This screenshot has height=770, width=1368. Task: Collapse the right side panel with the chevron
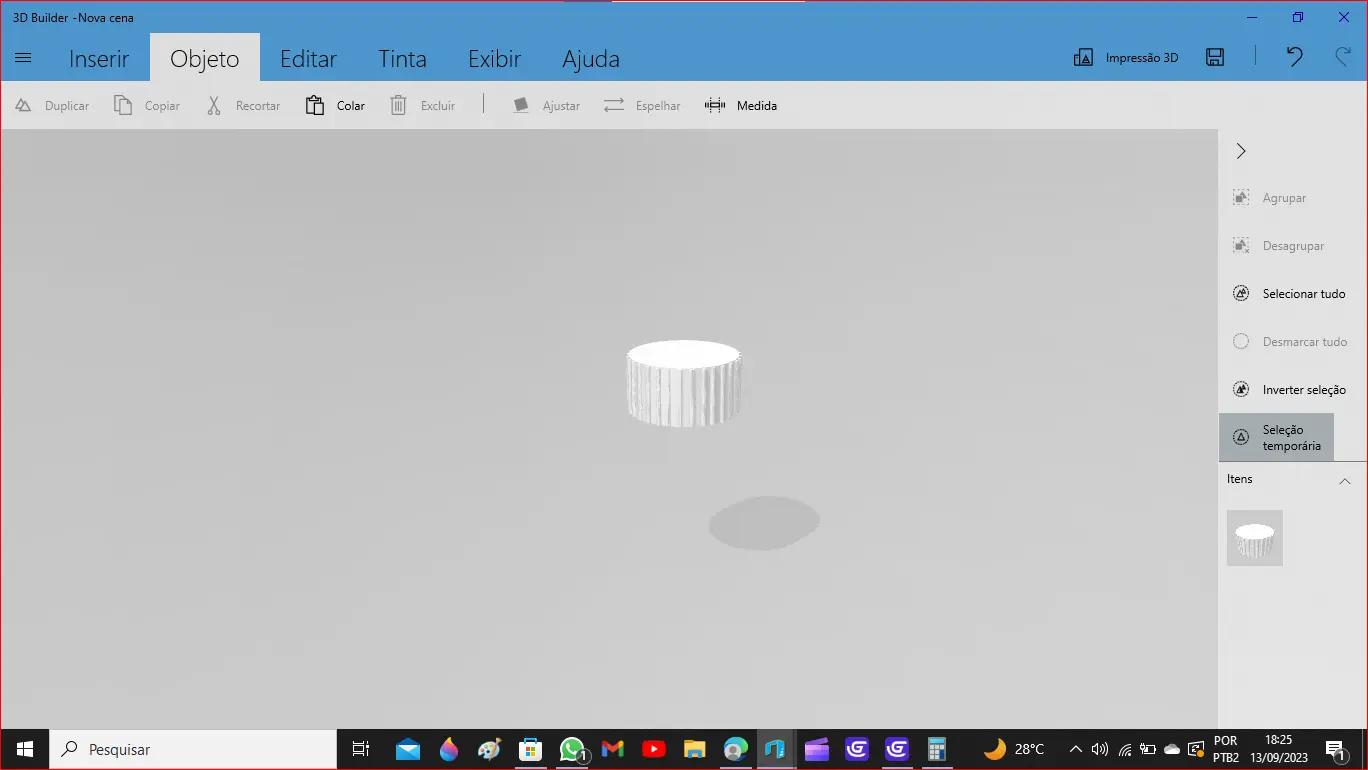coord(1241,151)
